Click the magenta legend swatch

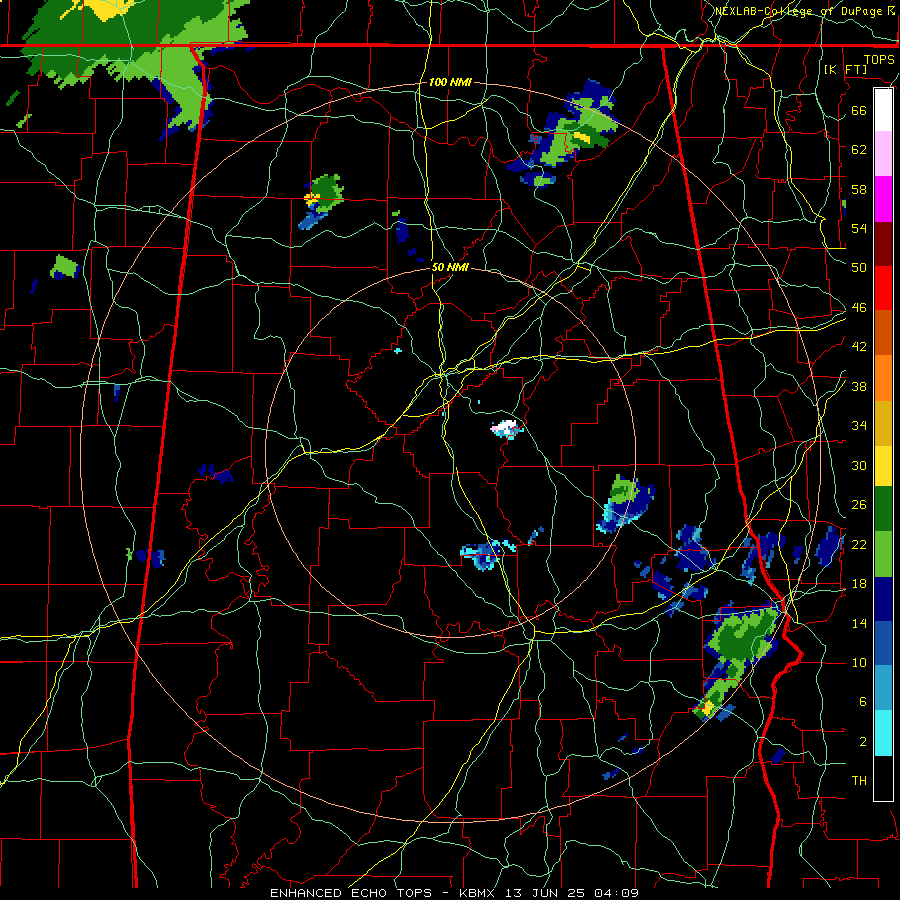click(883, 199)
